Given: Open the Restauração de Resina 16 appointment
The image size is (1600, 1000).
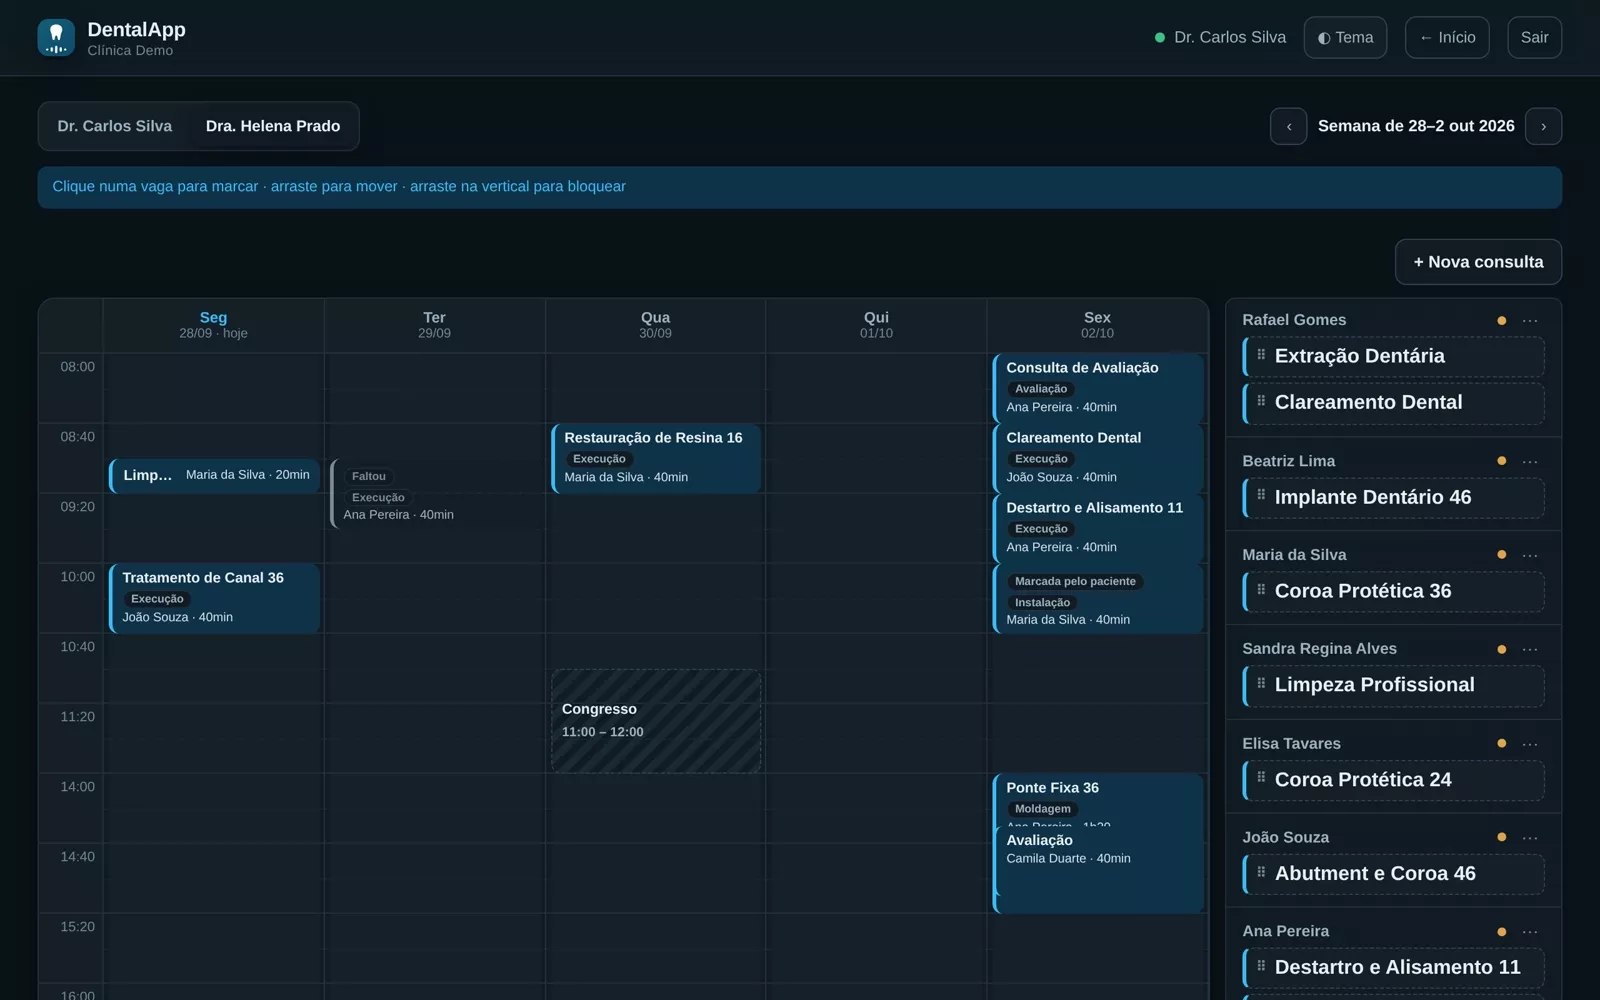Looking at the screenshot, I should (656, 458).
